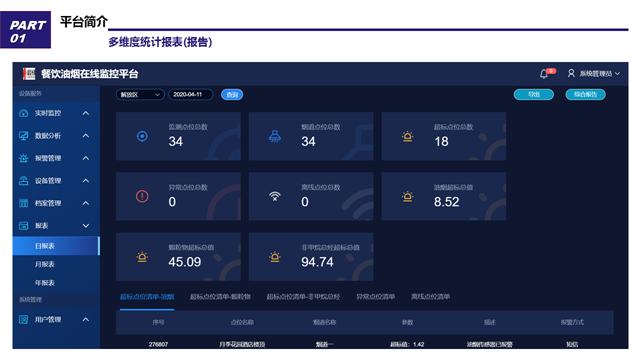Click the platform logo beside 餐饮油烟在线监控平台
The height and width of the screenshot is (360, 640).
click(x=29, y=74)
